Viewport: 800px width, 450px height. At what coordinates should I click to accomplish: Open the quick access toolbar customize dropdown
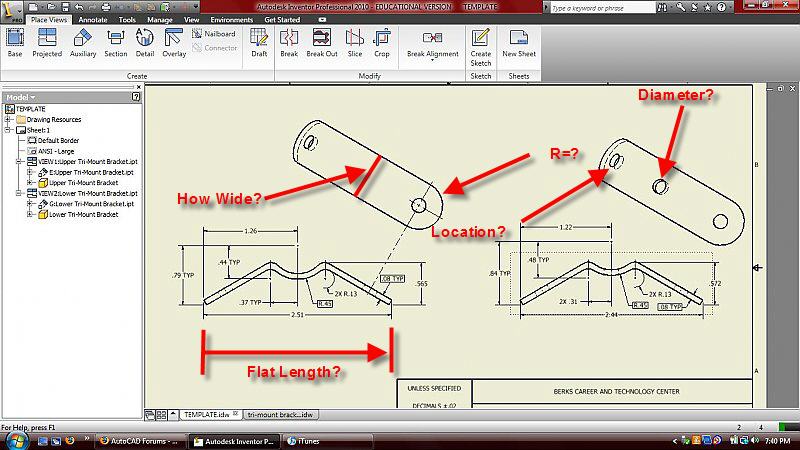tap(196, 7)
